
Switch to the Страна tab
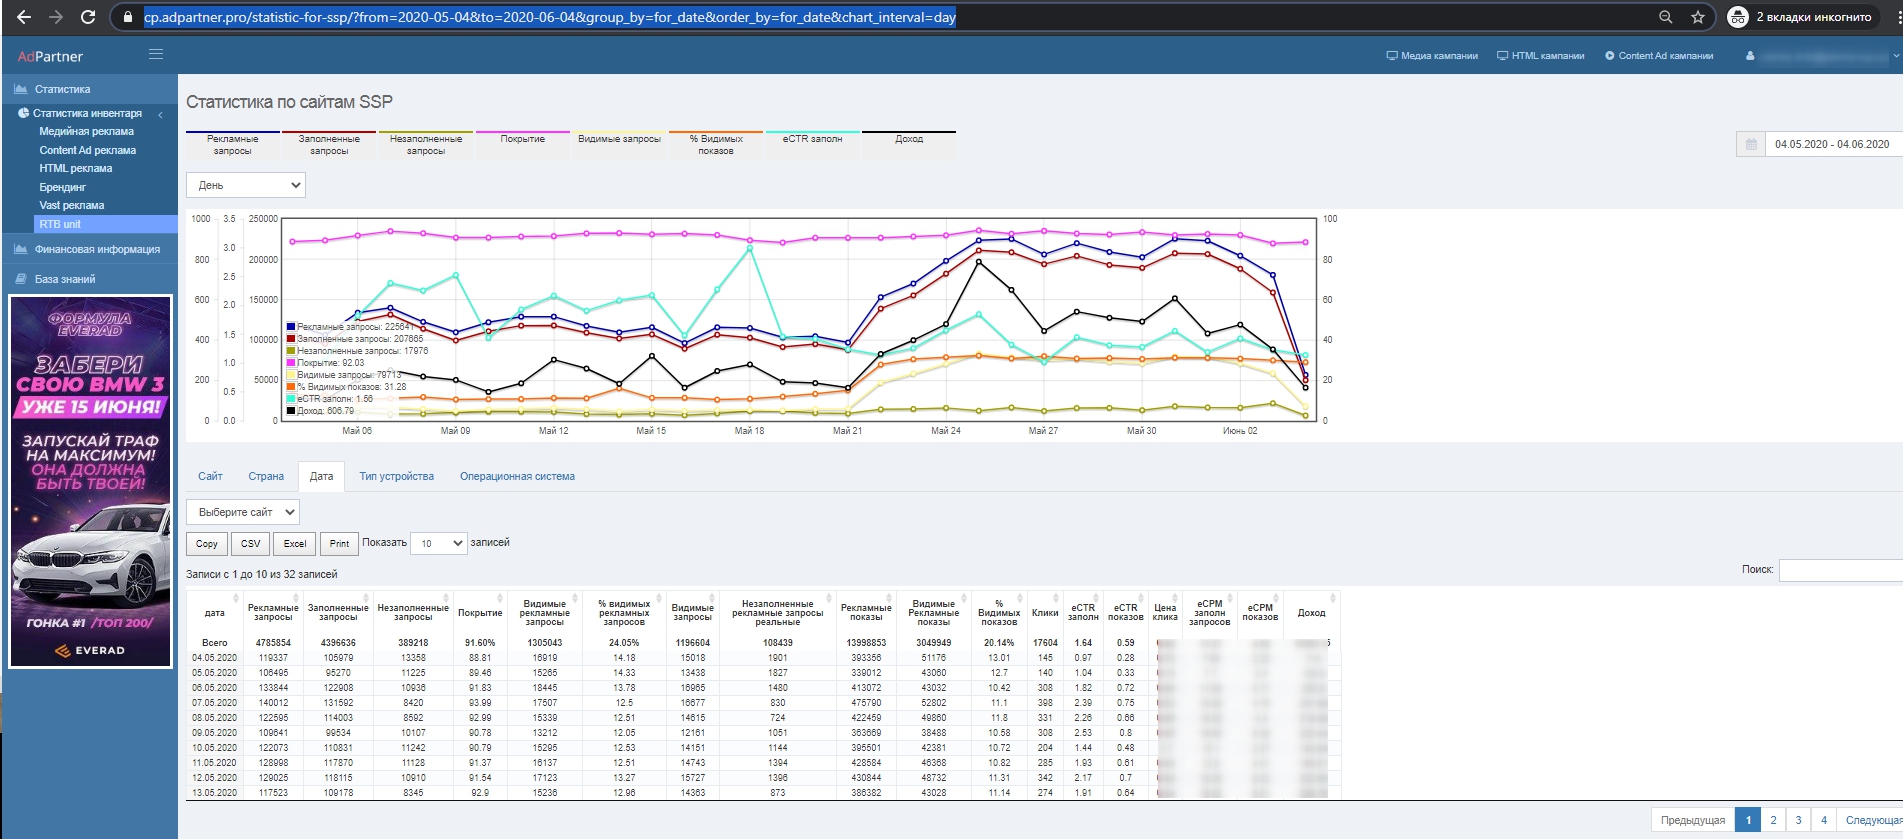click(x=266, y=476)
